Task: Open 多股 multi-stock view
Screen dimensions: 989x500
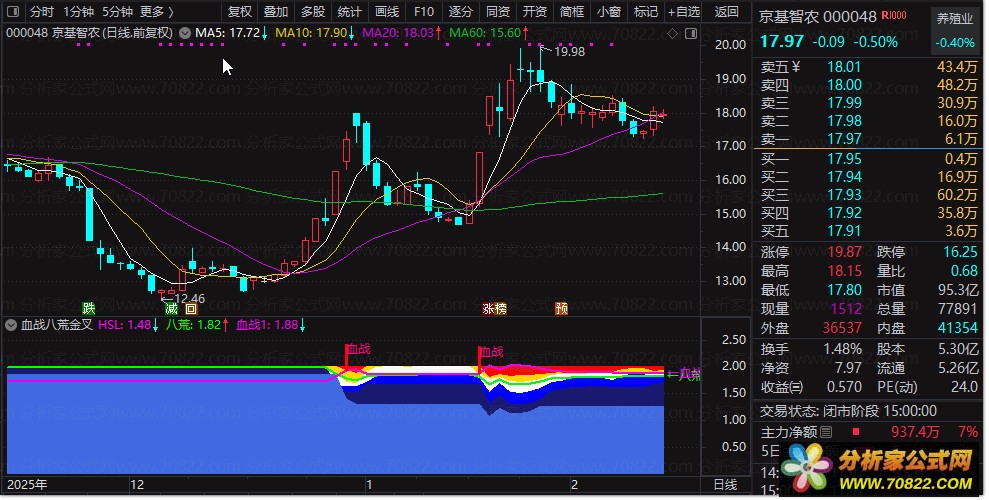Action: 313,11
